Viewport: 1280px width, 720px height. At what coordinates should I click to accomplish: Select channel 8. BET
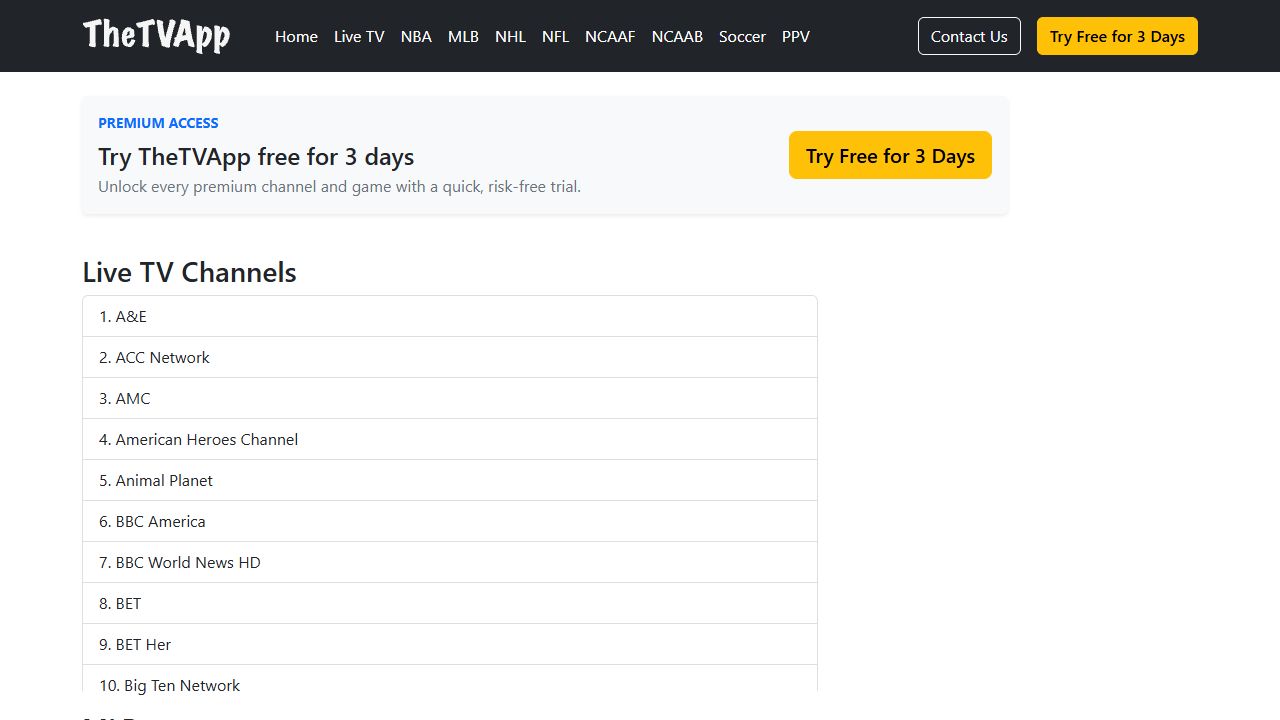450,603
